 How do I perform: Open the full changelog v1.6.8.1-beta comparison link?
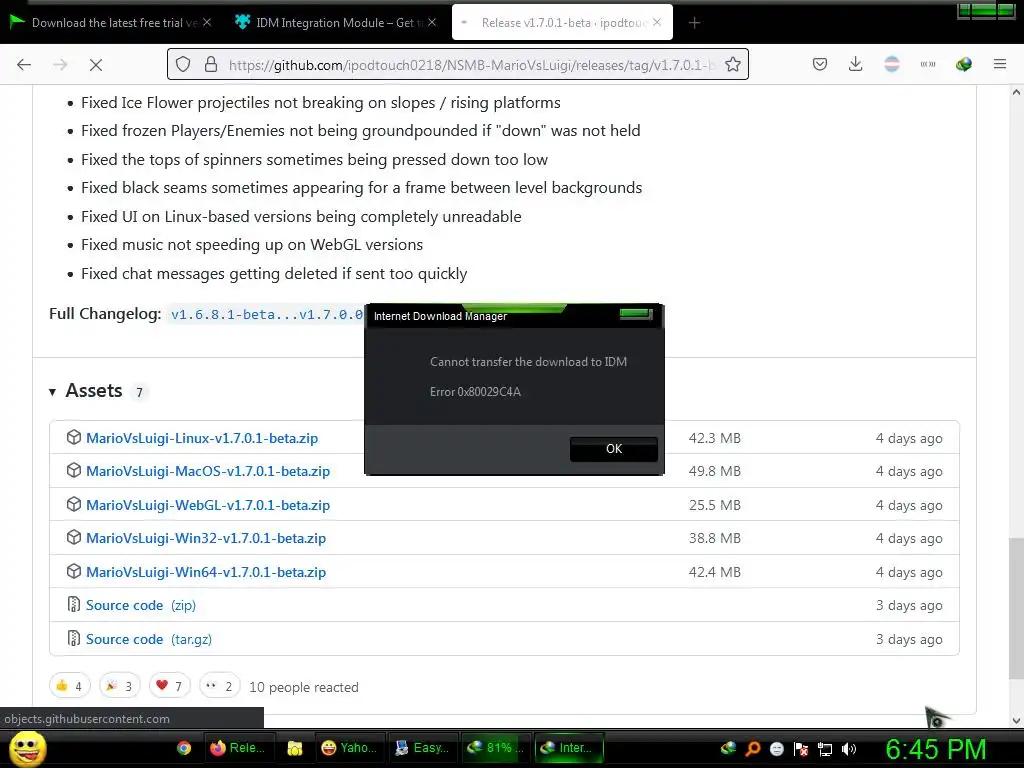pos(266,315)
